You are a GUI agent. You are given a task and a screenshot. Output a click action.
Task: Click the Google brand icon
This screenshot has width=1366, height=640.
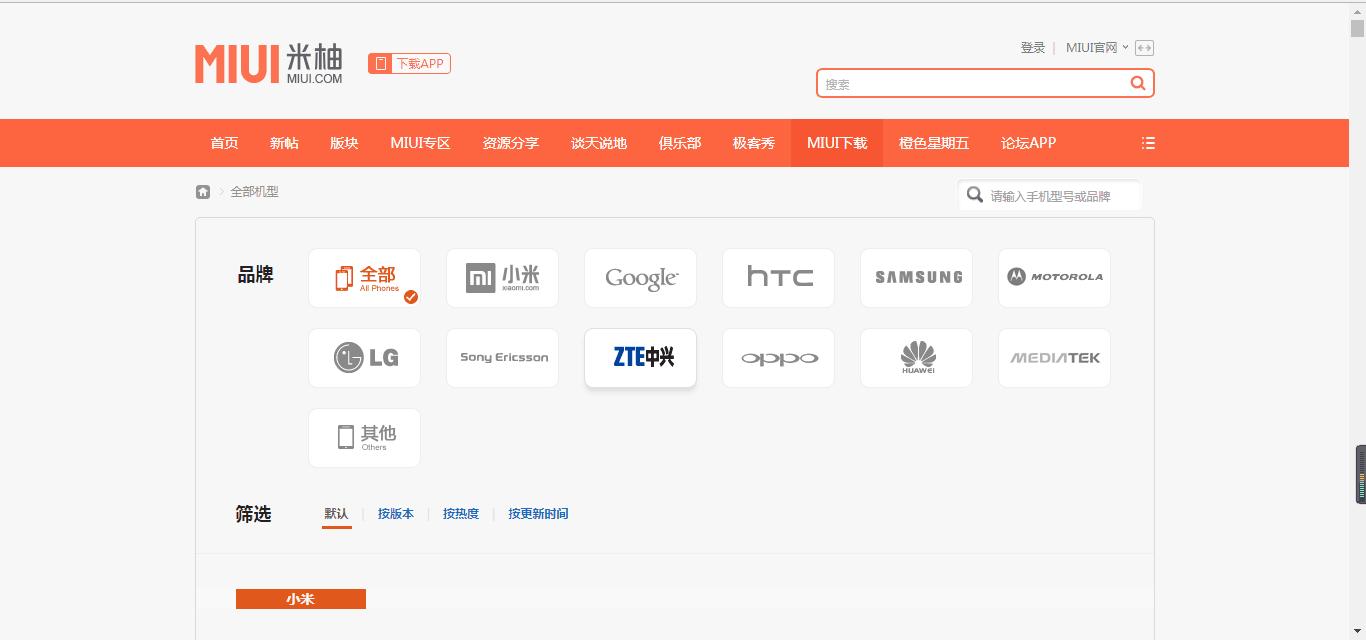639,277
